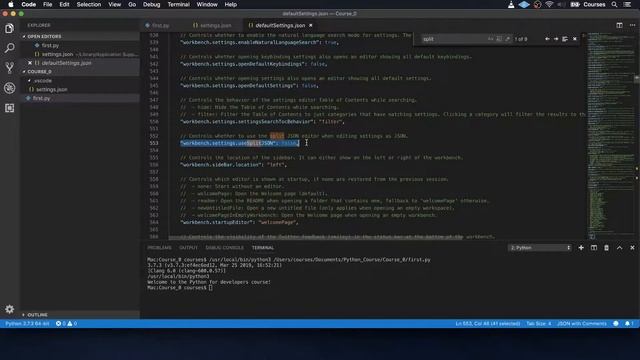Click line 553 useSplitJSON setting
This screenshot has width=640, height=360.
pos(240,143)
